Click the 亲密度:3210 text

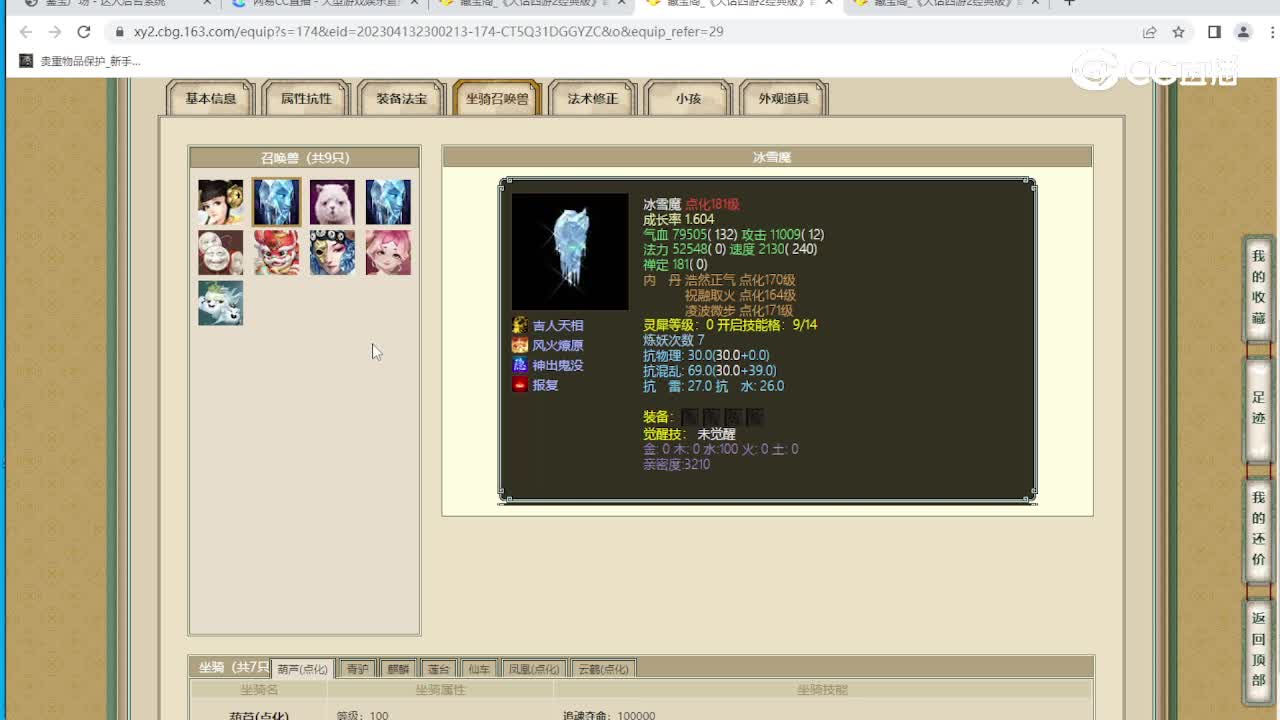tap(677, 464)
